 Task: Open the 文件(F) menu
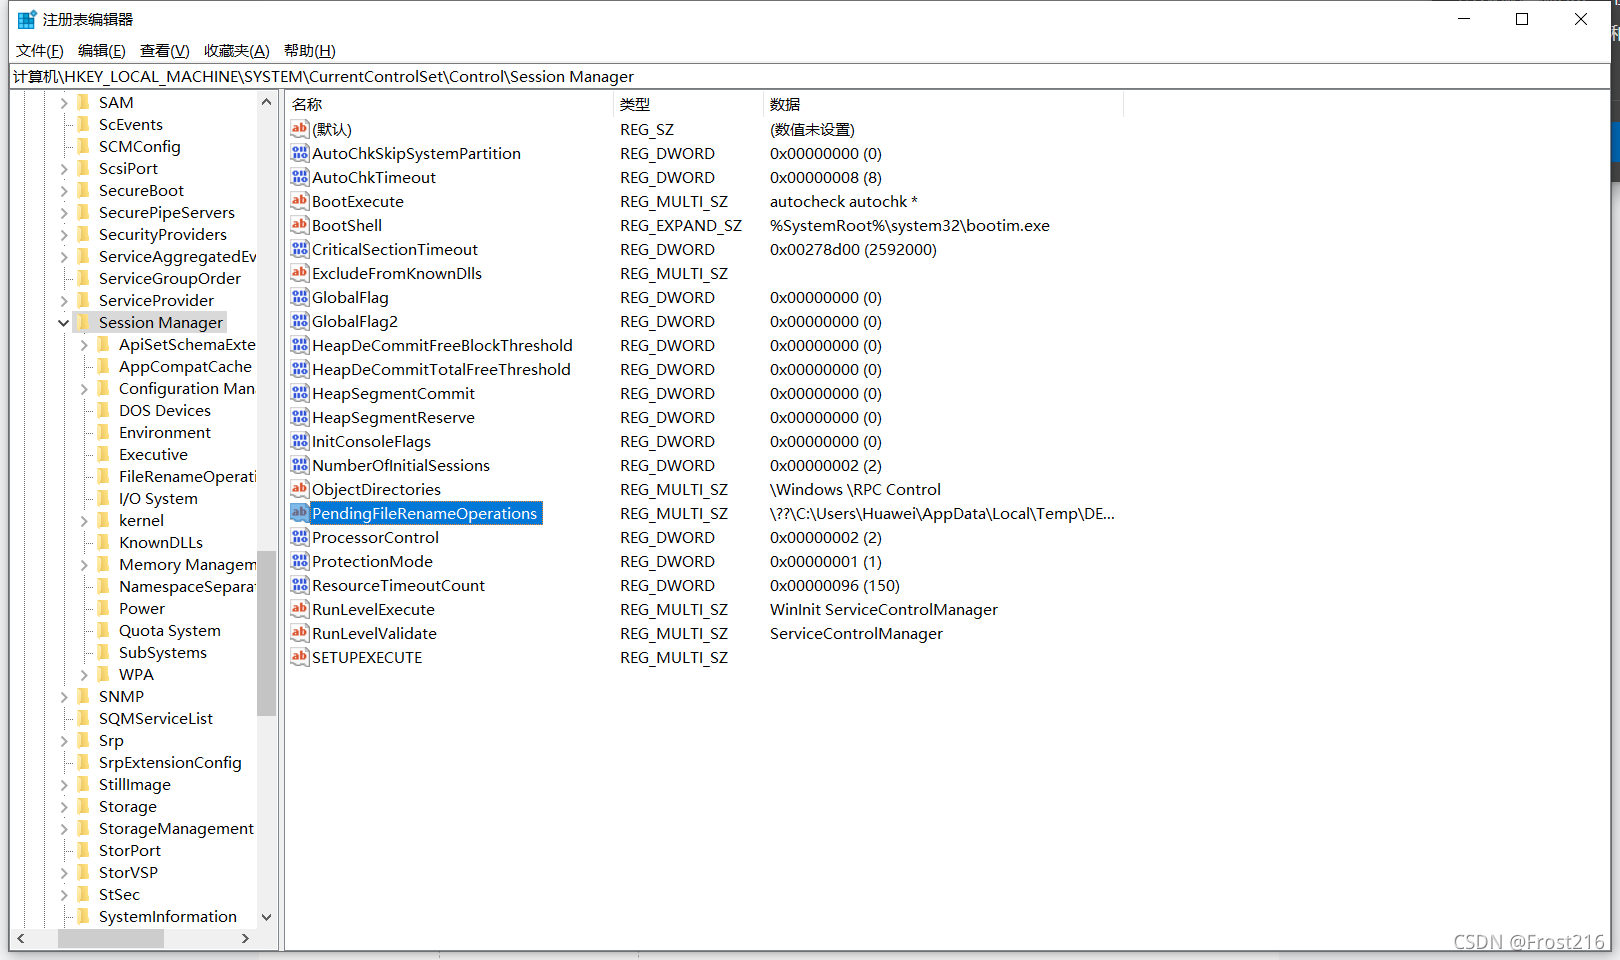40,51
